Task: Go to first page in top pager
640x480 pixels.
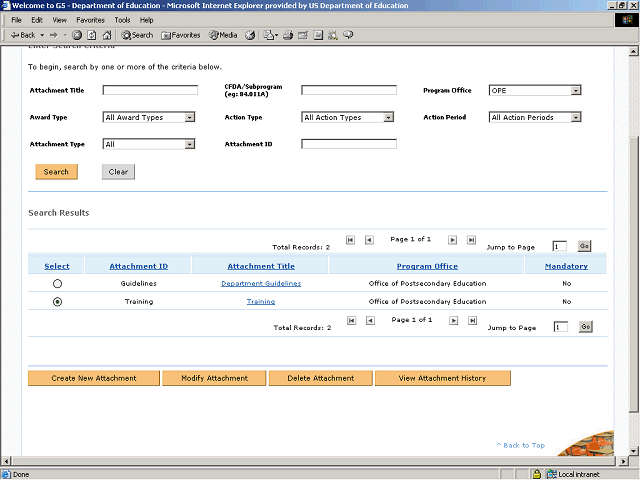Action: (350, 240)
